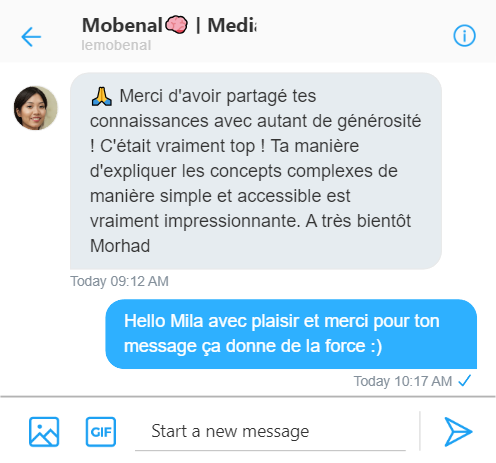Attach a photo with the image icon
The width and height of the screenshot is (496, 463).
[44, 432]
